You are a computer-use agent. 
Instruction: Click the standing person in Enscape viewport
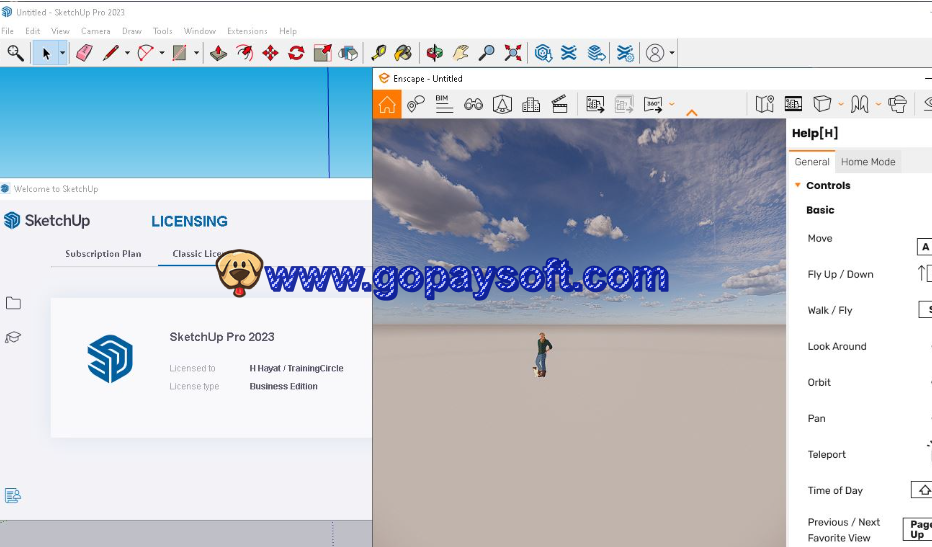pyautogui.click(x=542, y=354)
